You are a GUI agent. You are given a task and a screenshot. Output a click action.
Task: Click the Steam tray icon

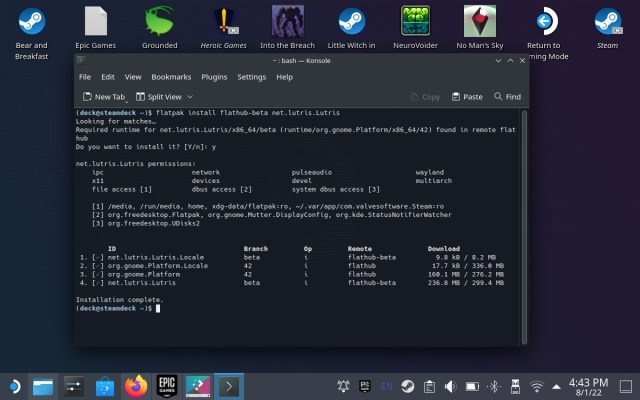(x=407, y=386)
